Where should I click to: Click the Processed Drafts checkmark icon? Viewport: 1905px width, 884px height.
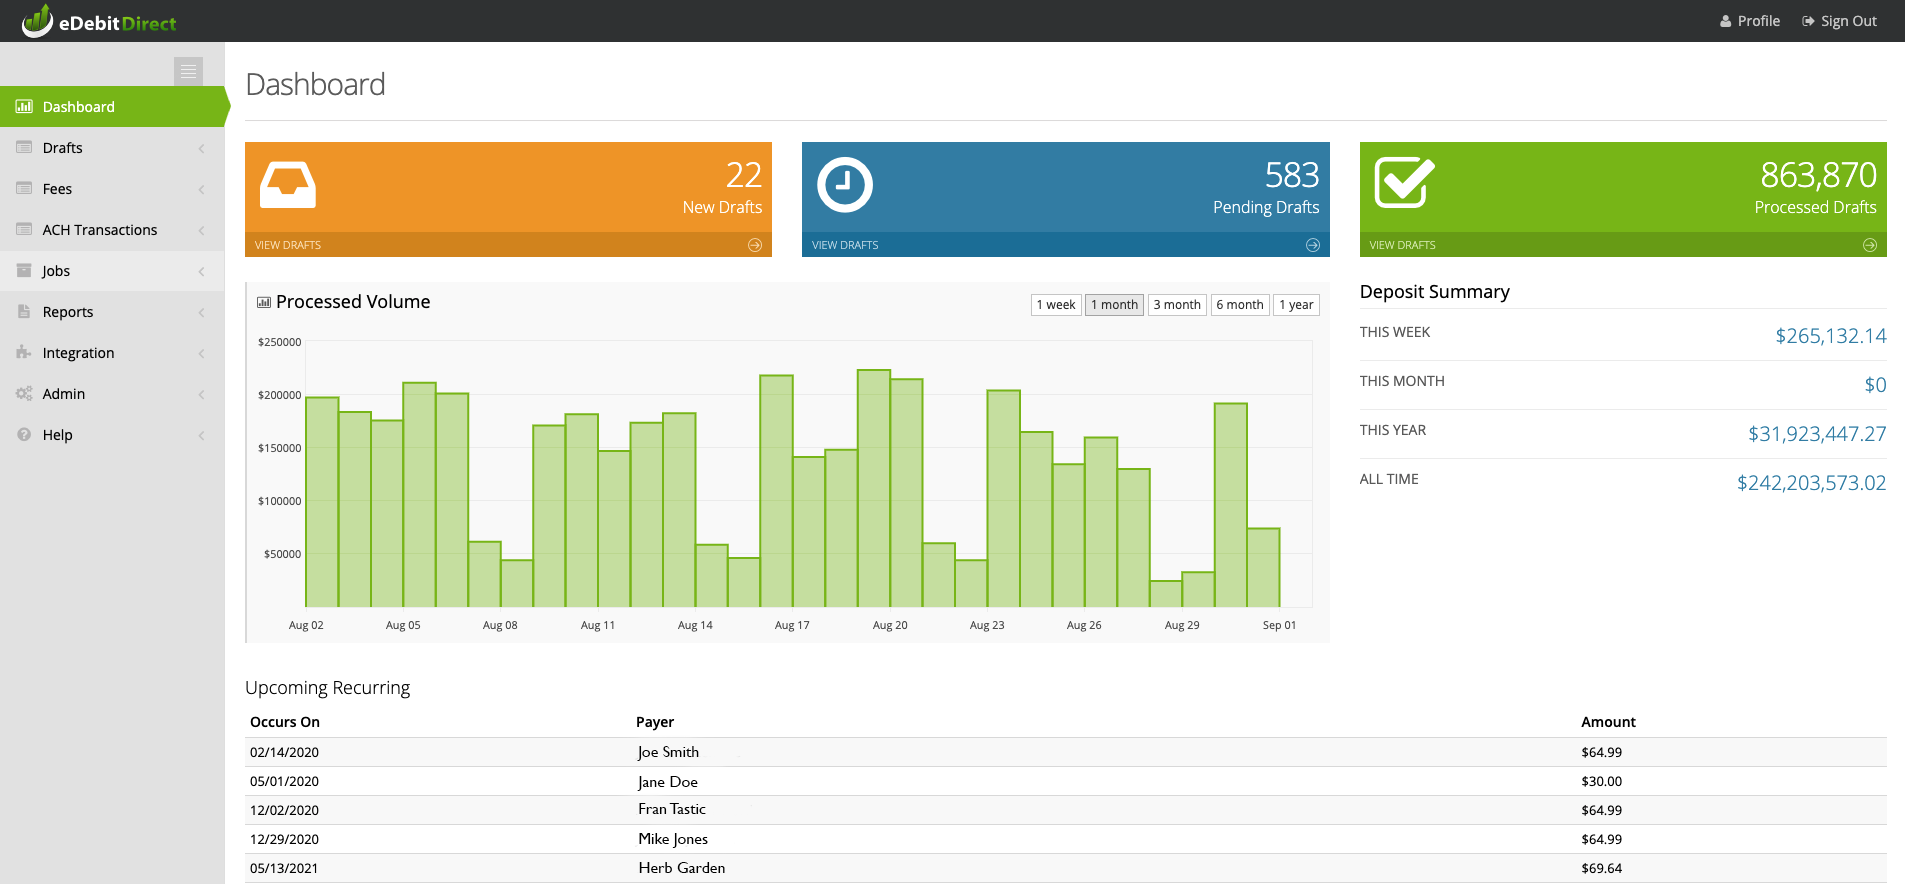[x=1404, y=183]
